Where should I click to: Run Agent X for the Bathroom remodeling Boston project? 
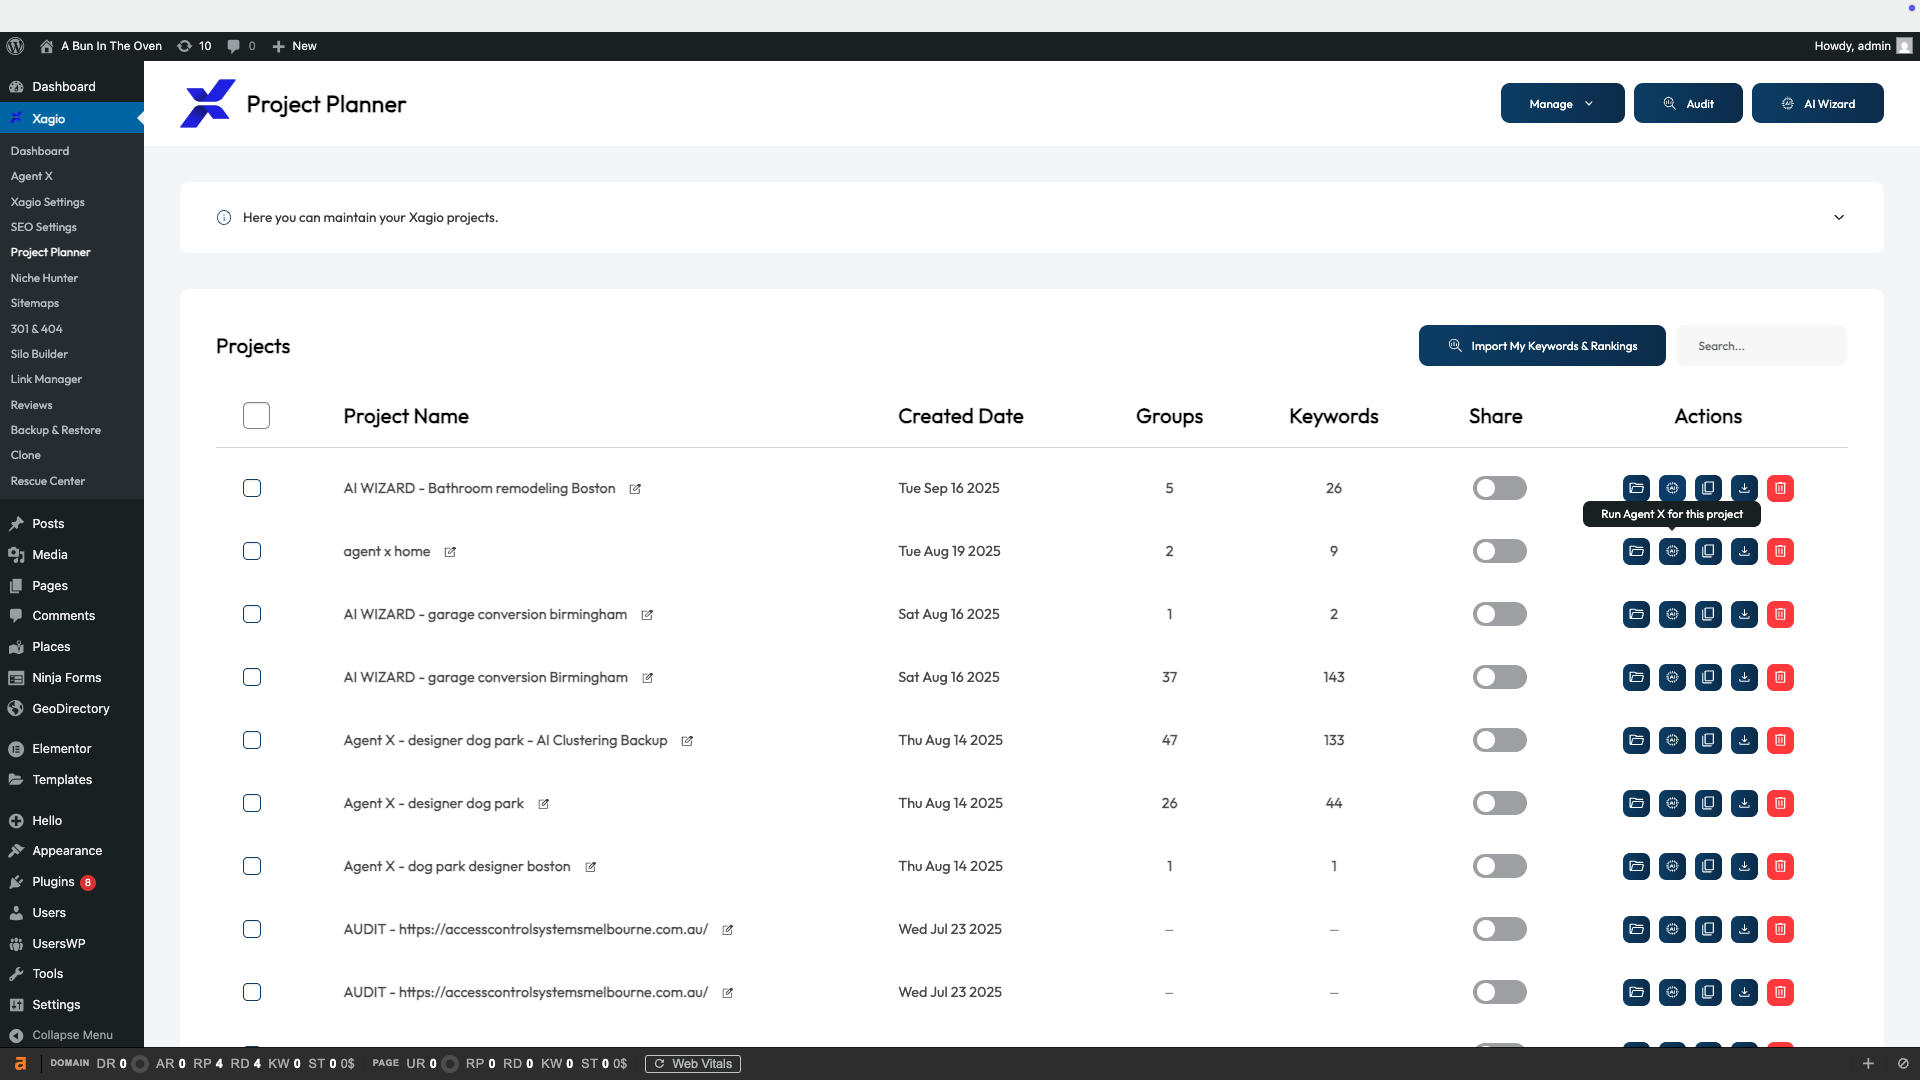(x=1672, y=488)
